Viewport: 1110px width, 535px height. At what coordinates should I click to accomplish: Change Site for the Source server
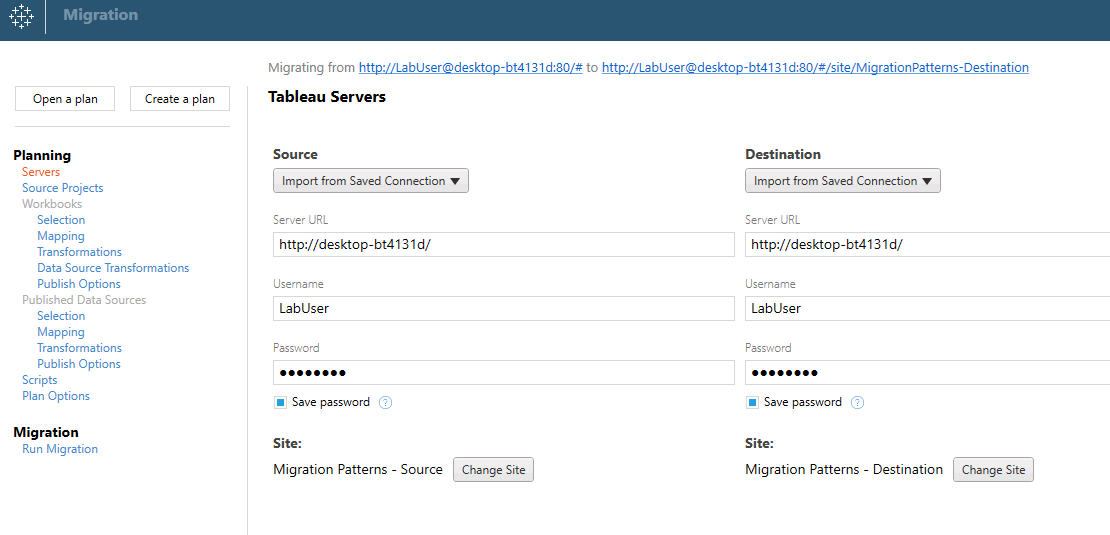tap(493, 470)
